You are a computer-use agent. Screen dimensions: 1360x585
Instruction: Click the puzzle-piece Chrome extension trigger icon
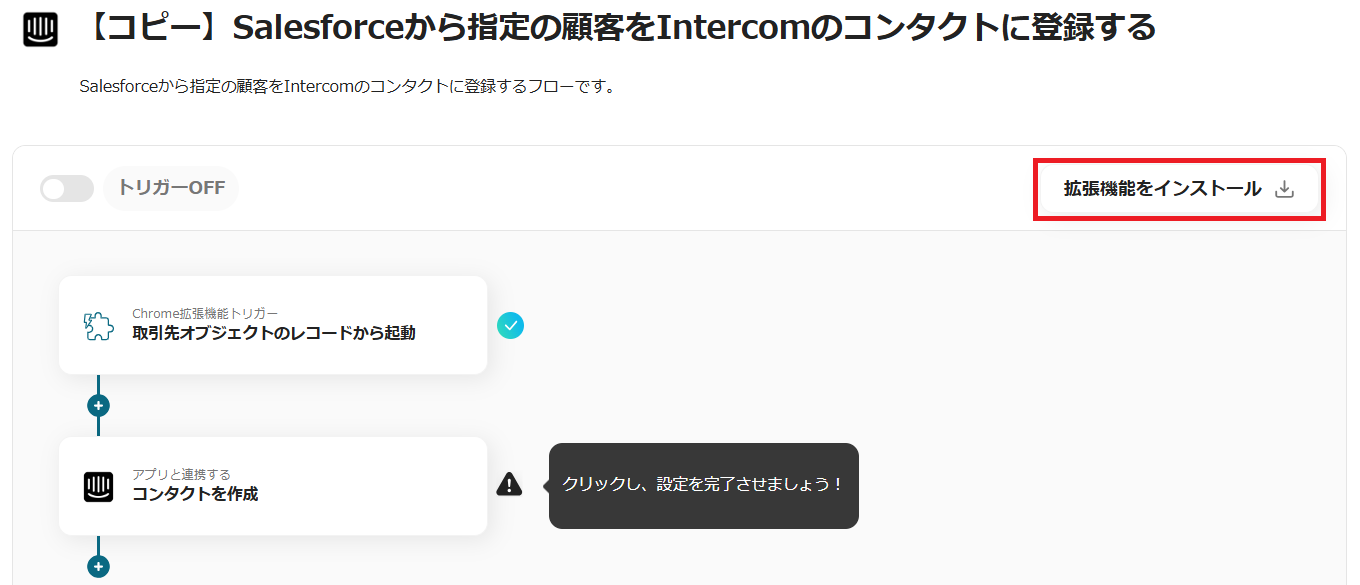coord(98,326)
